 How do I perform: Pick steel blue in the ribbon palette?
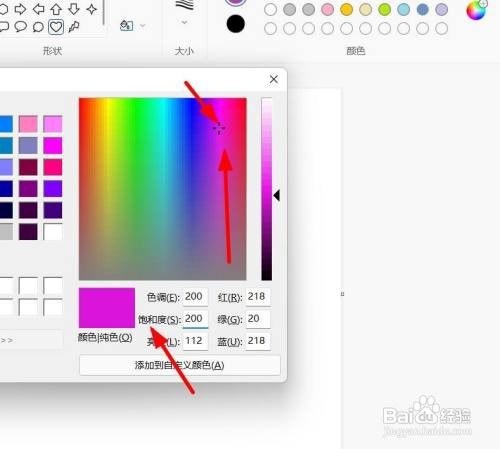tap(422, 9)
